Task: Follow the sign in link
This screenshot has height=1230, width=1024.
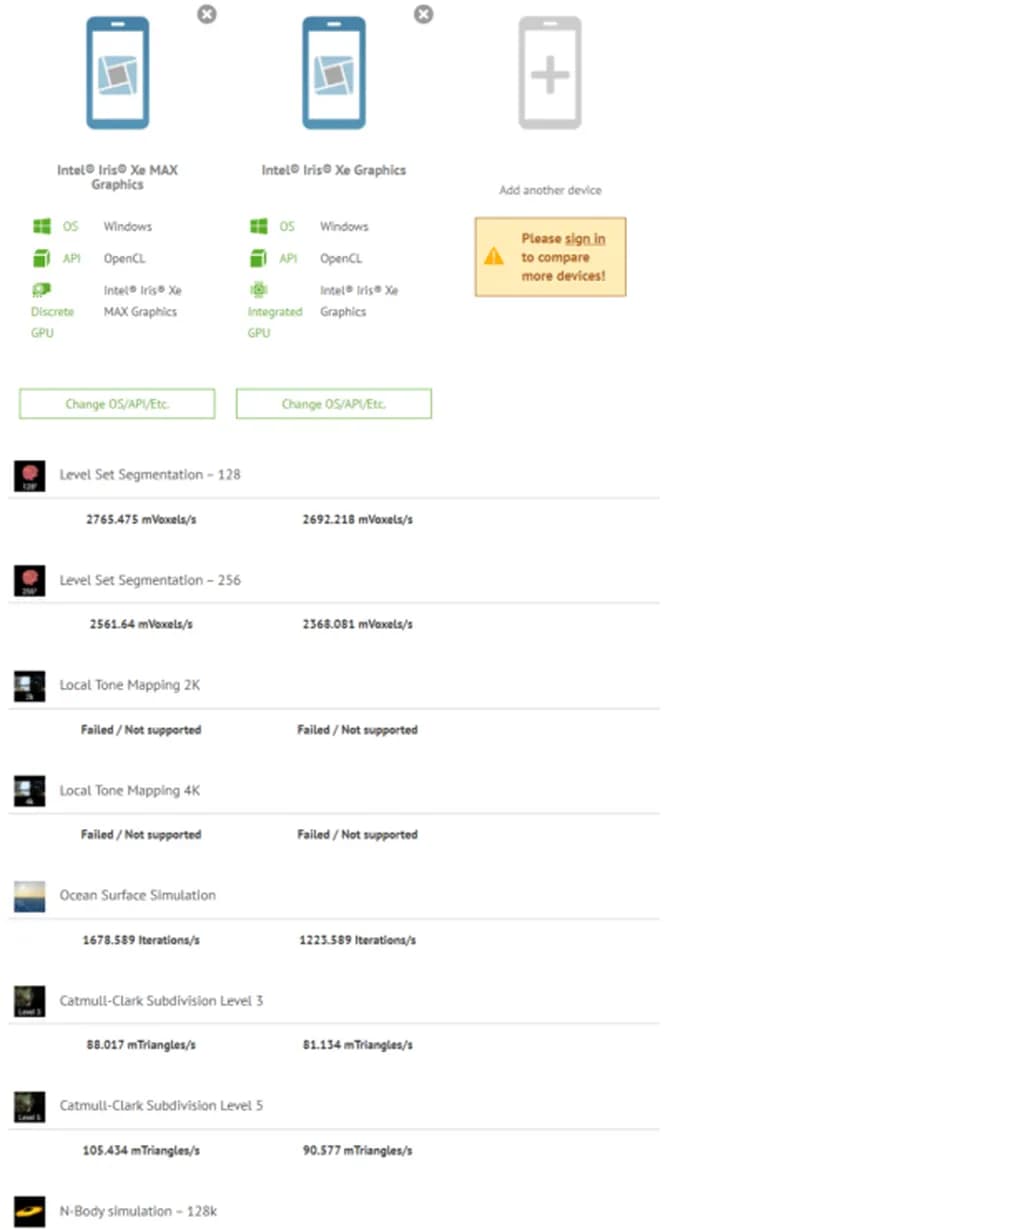Action: click(585, 239)
